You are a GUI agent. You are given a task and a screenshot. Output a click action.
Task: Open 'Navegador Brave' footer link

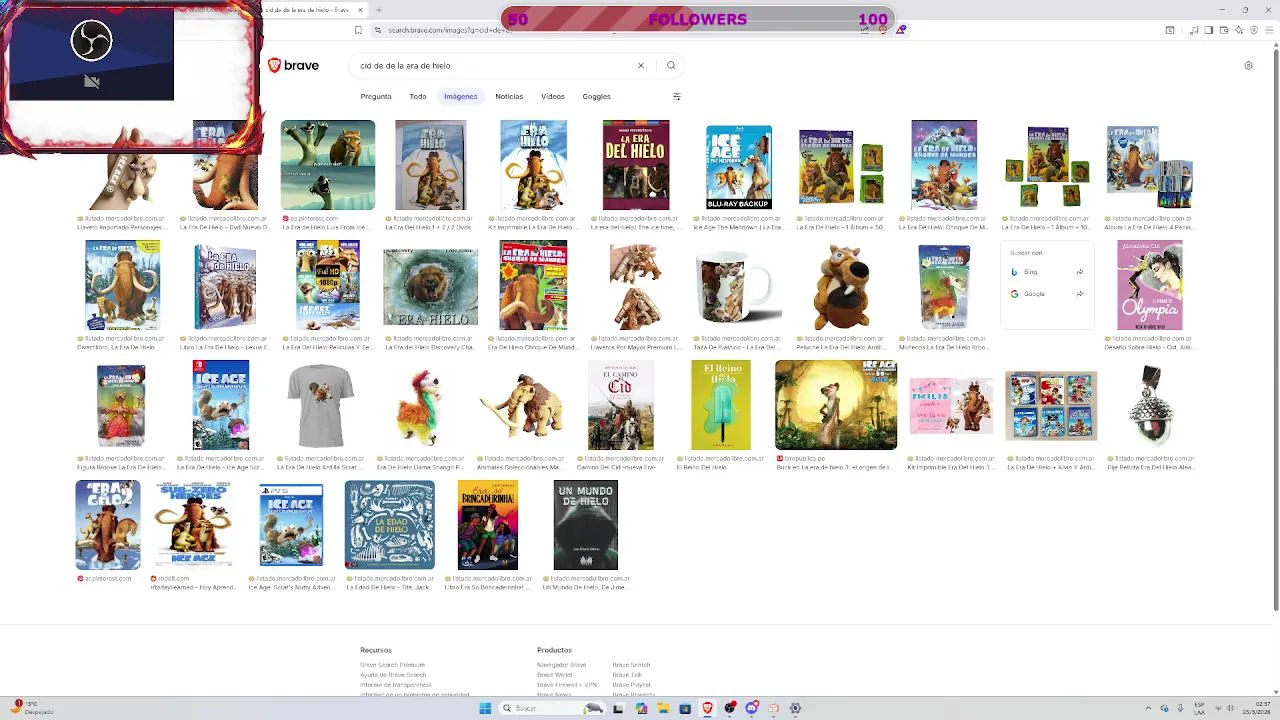[562, 665]
